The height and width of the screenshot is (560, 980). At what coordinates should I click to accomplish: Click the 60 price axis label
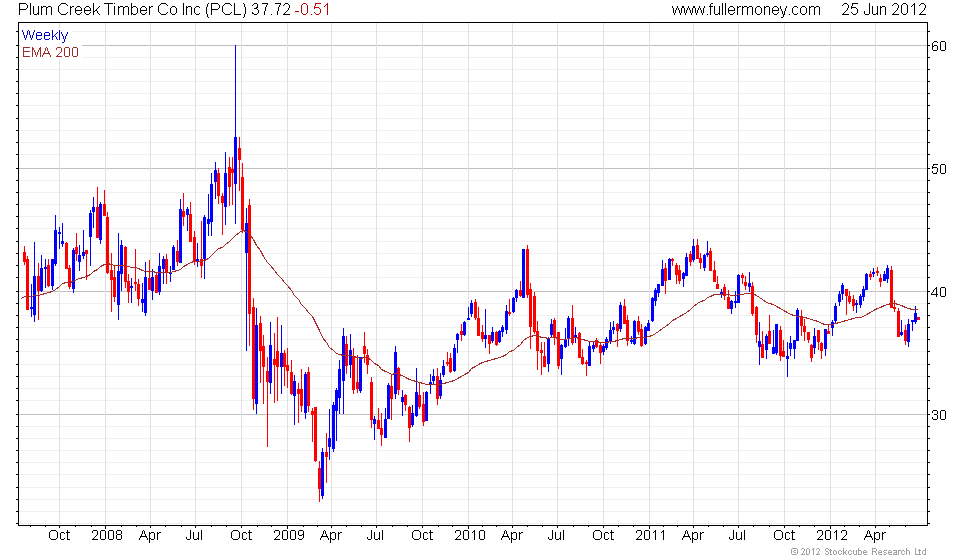point(939,46)
